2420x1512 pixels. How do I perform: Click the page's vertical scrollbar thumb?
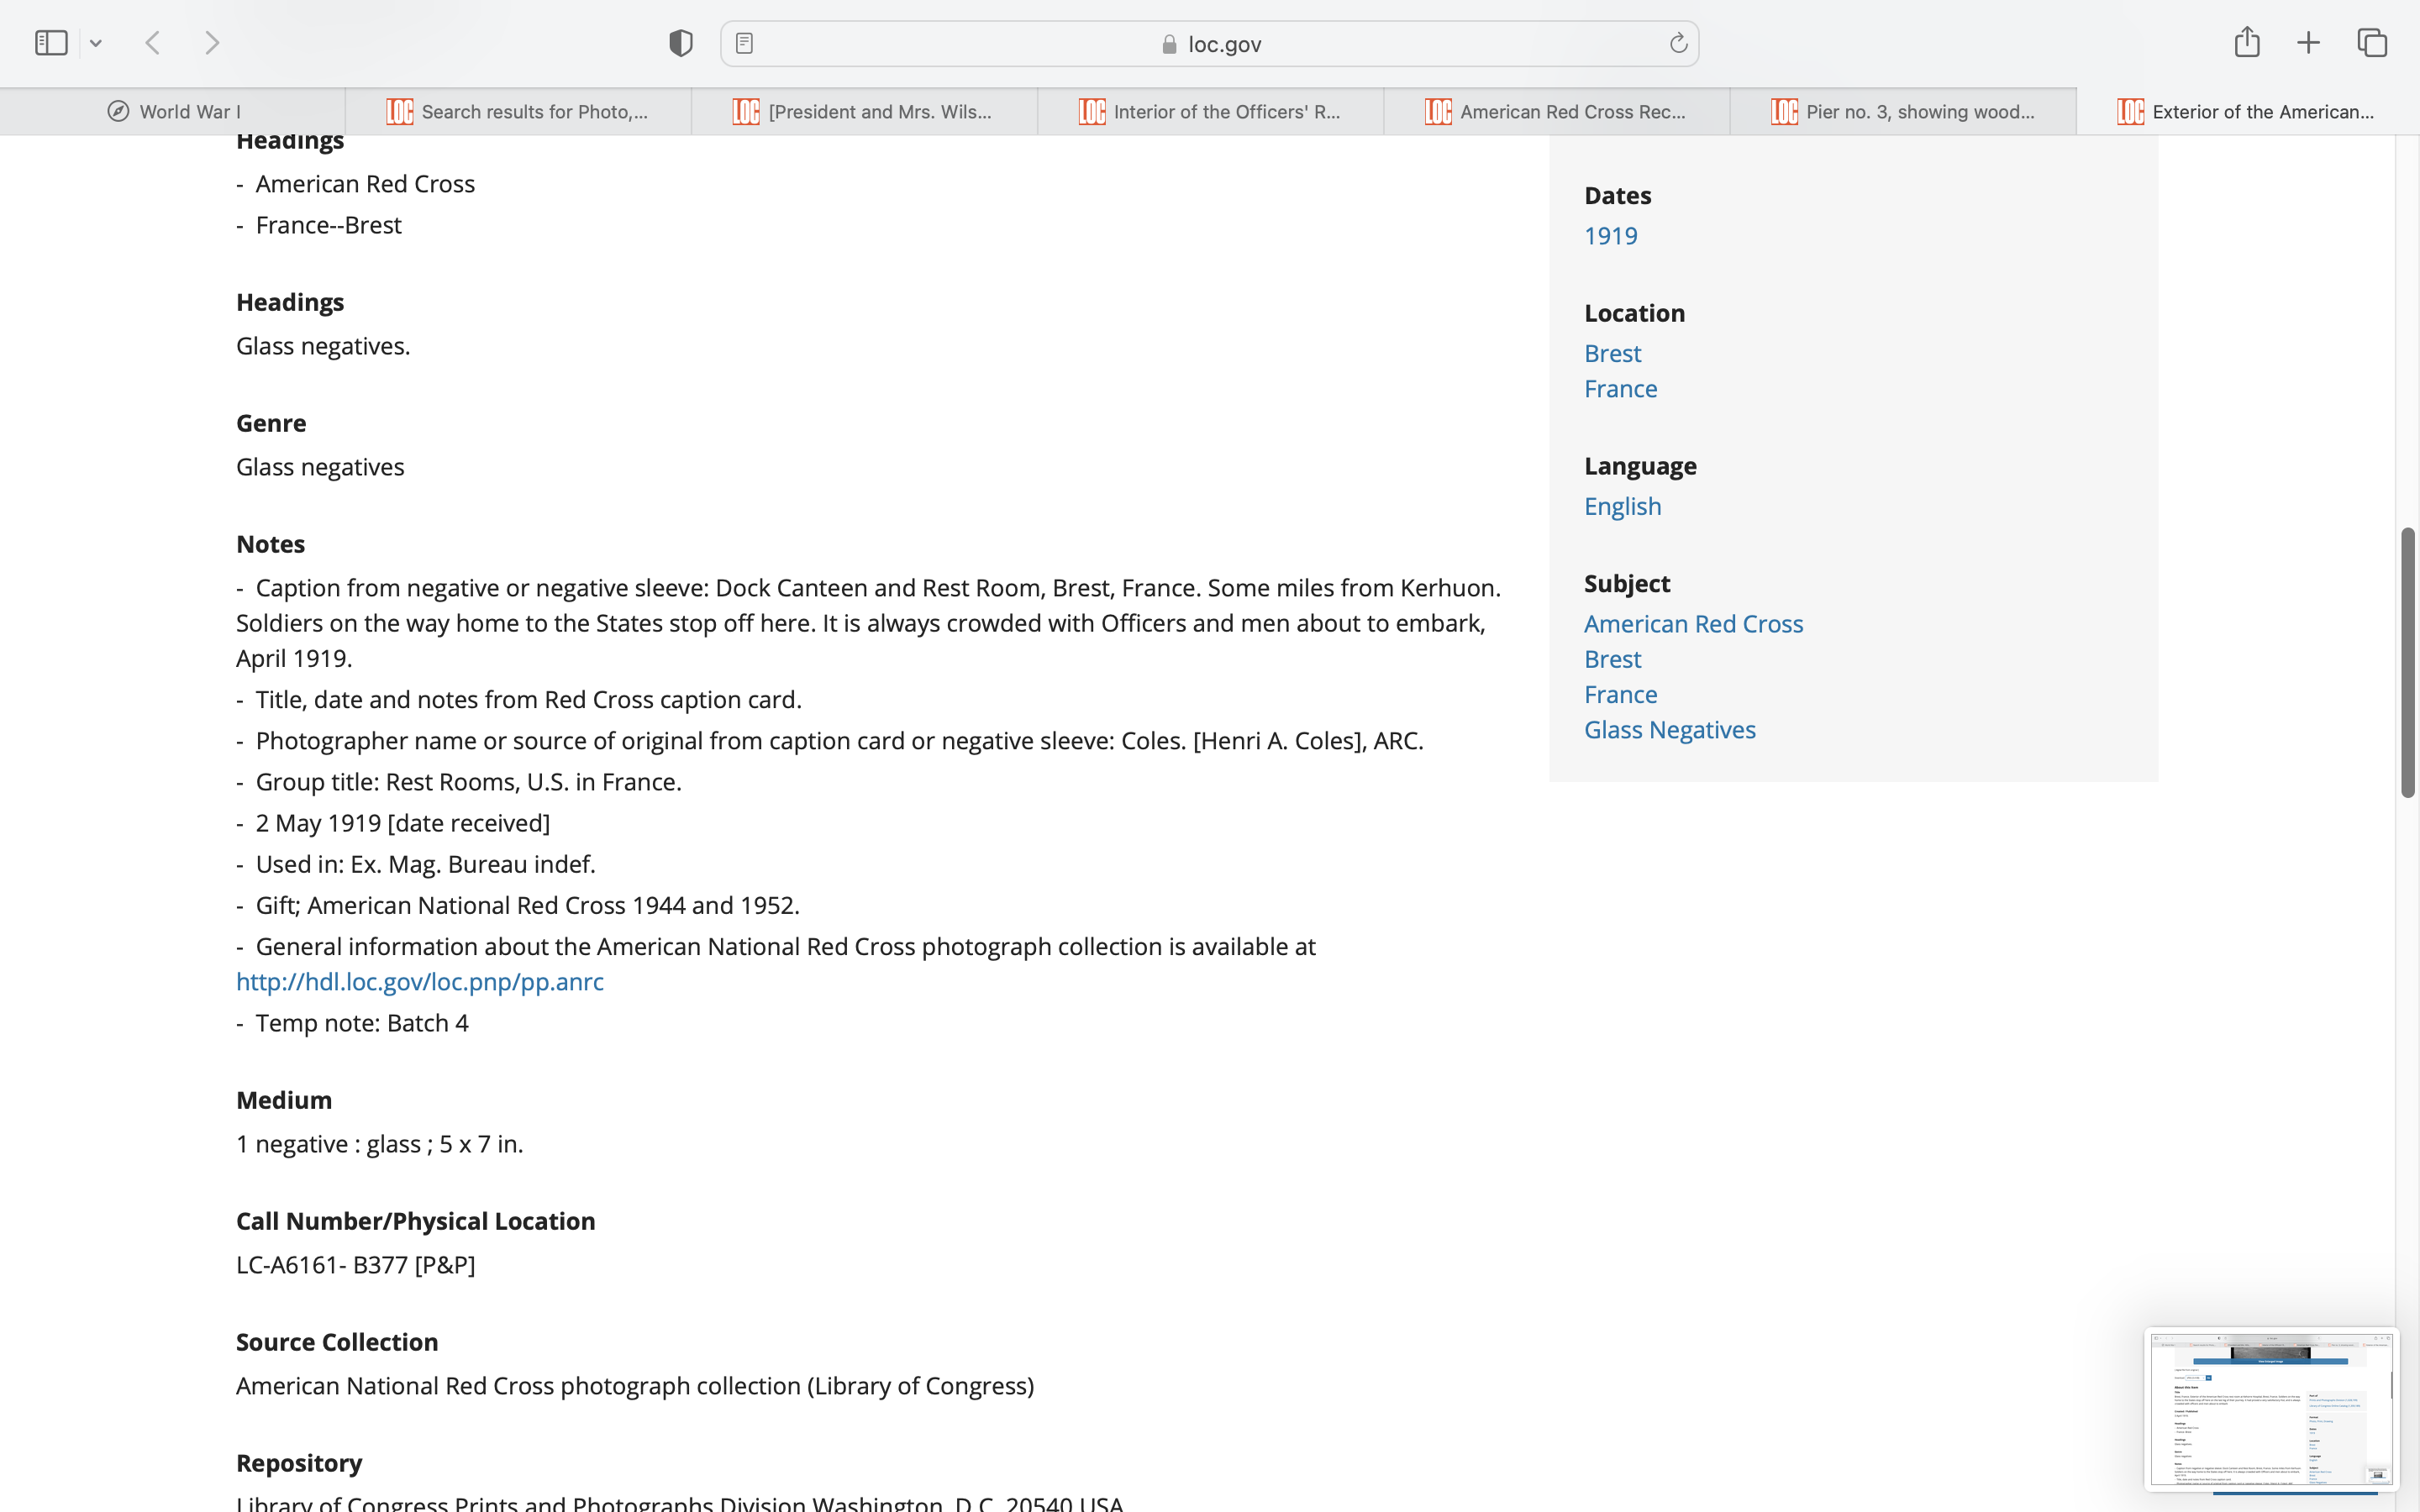(x=2408, y=662)
